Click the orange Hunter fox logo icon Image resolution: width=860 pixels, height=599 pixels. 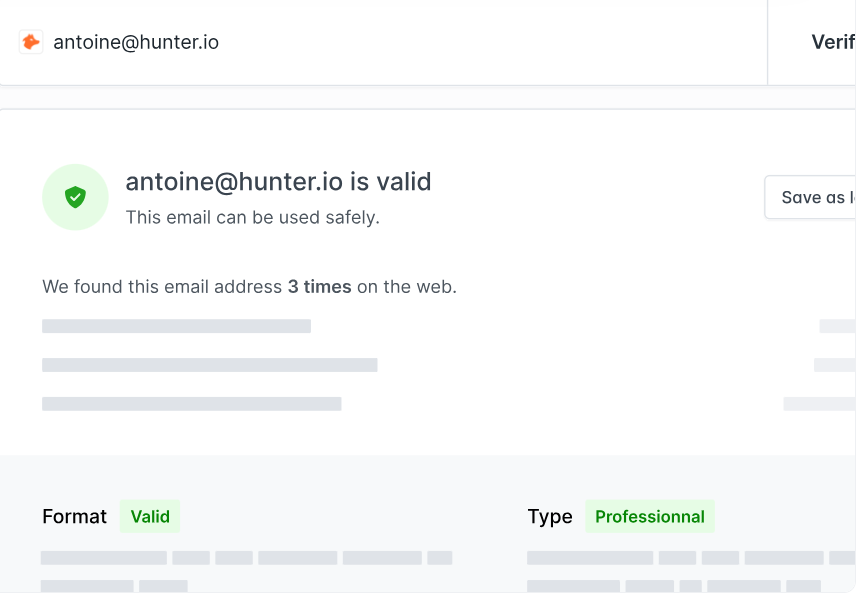click(x=31, y=42)
